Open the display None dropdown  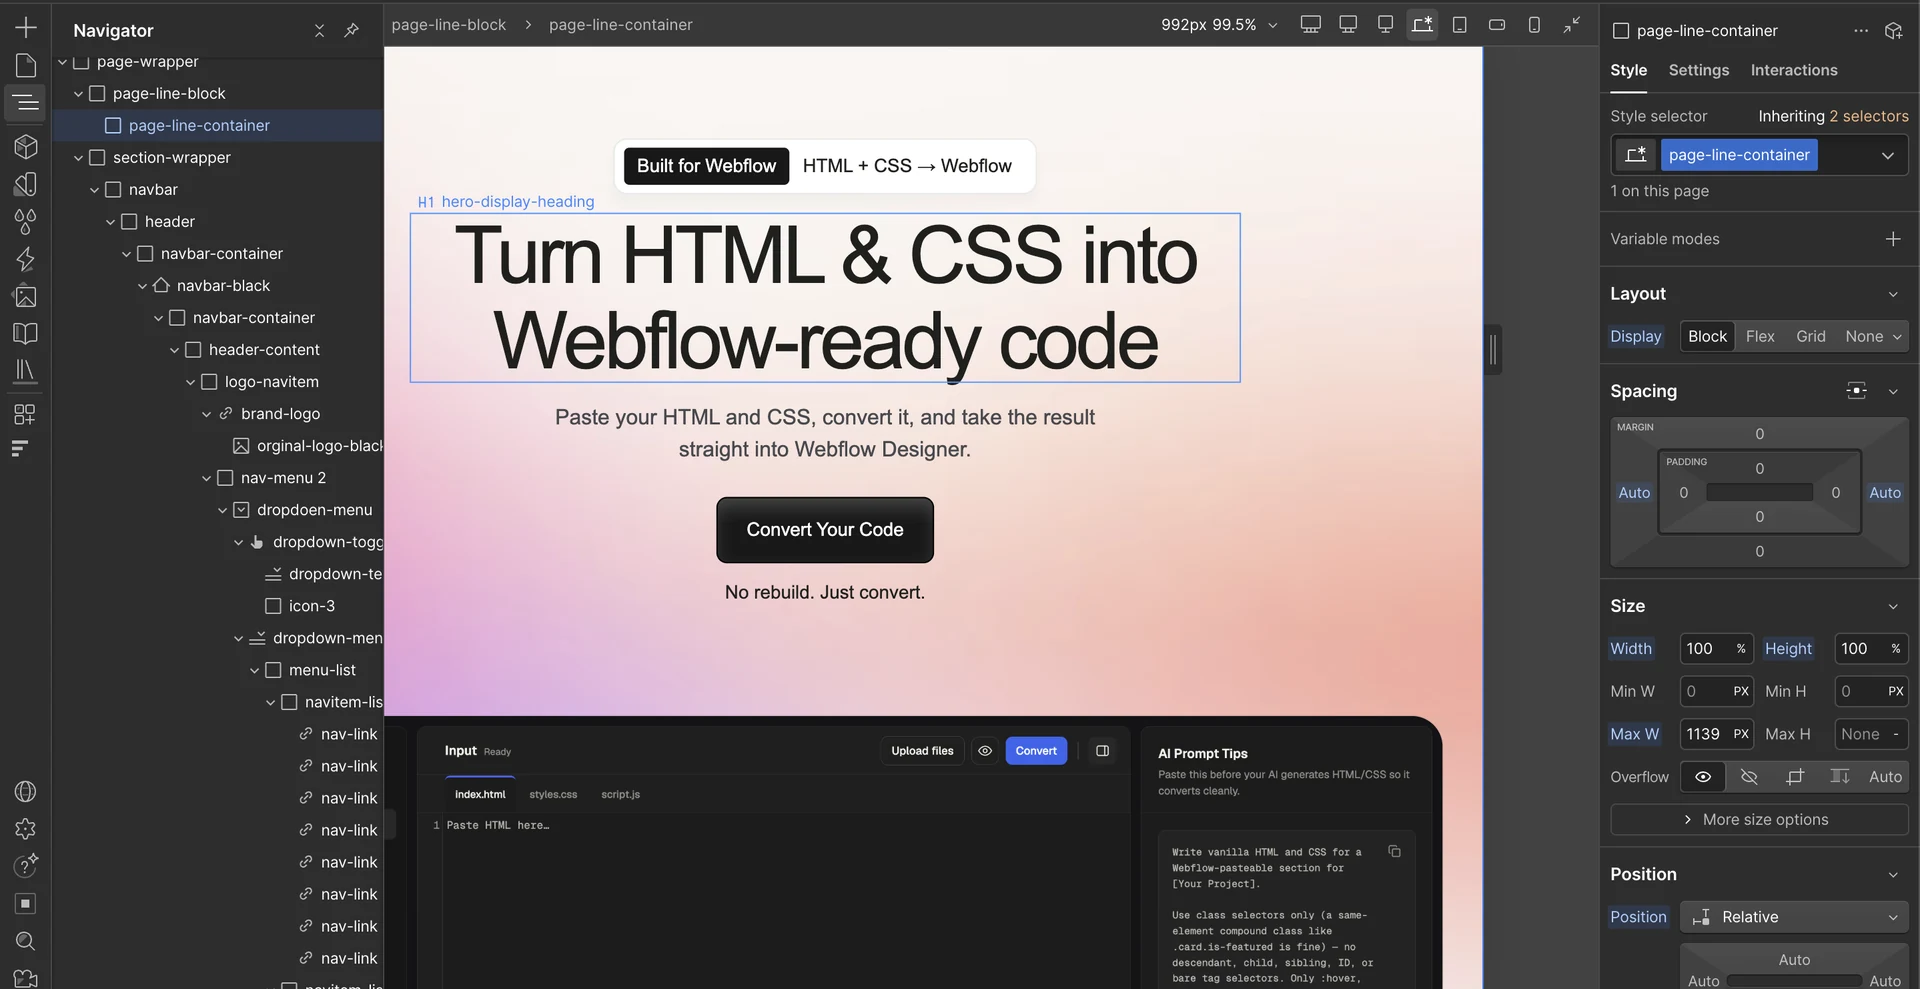pyautogui.click(x=1873, y=336)
